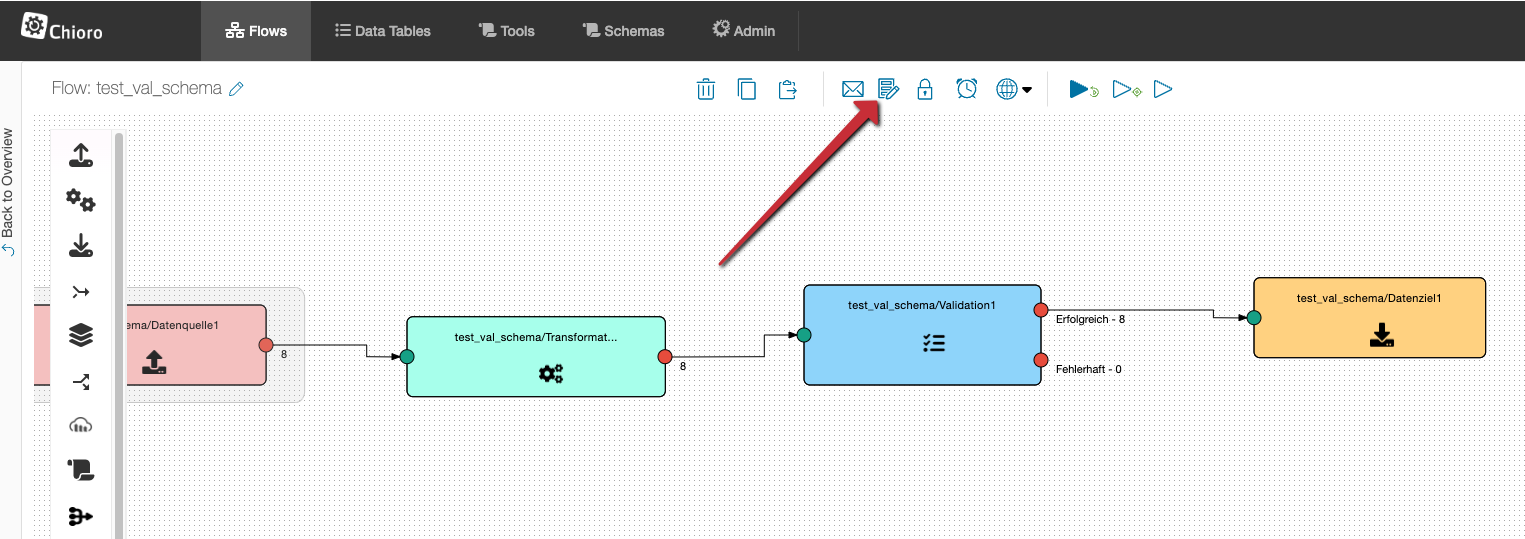Click the trash delete flow icon
1525x539 pixels.
coord(706,89)
